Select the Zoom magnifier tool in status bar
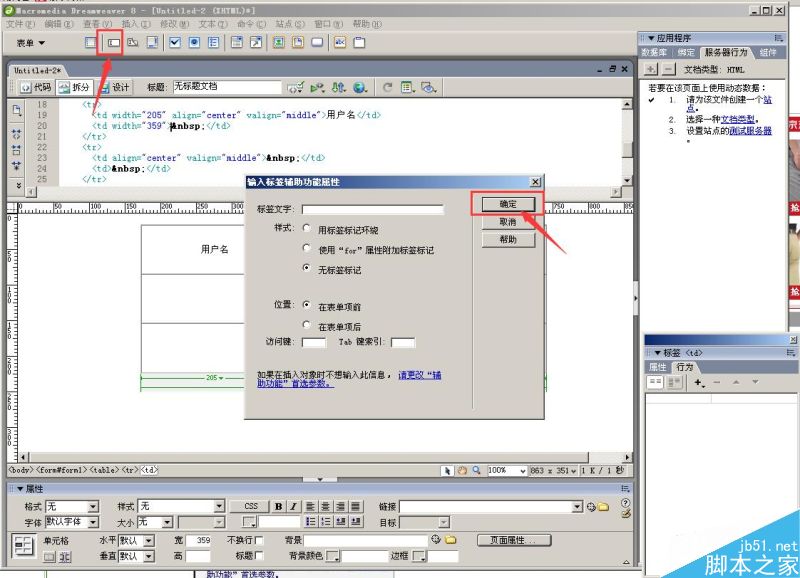 coord(477,470)
